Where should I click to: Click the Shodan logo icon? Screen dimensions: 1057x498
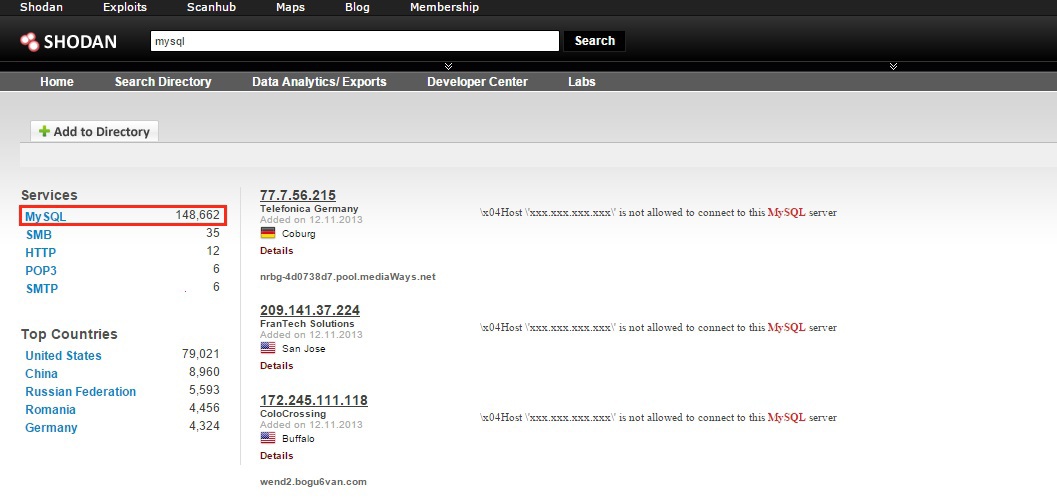(x=29, y=42)
